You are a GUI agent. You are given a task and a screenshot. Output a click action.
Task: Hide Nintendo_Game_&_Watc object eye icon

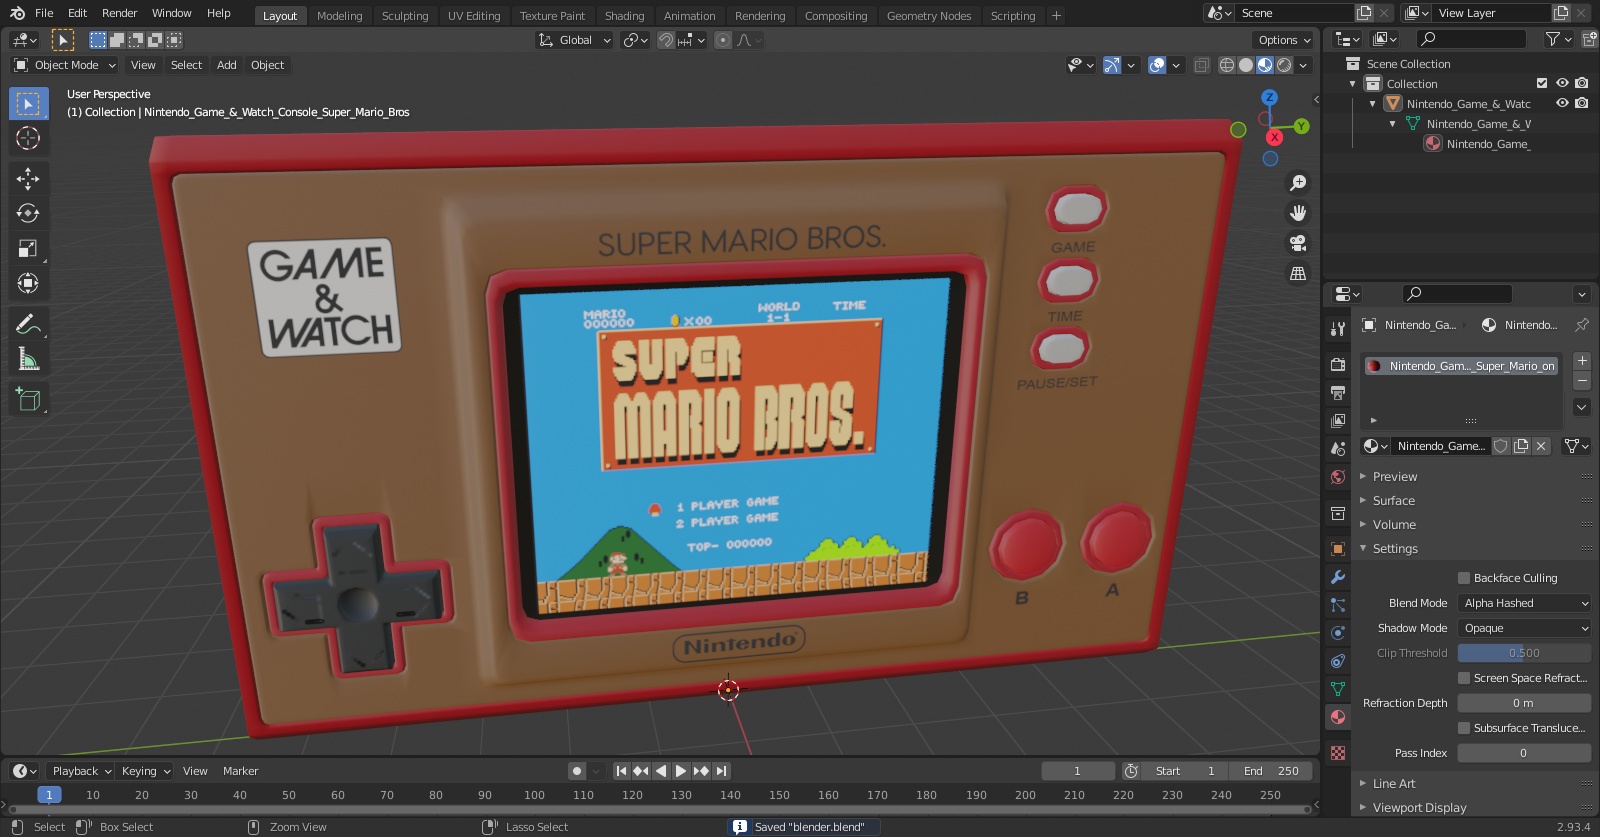[1562, 103]
